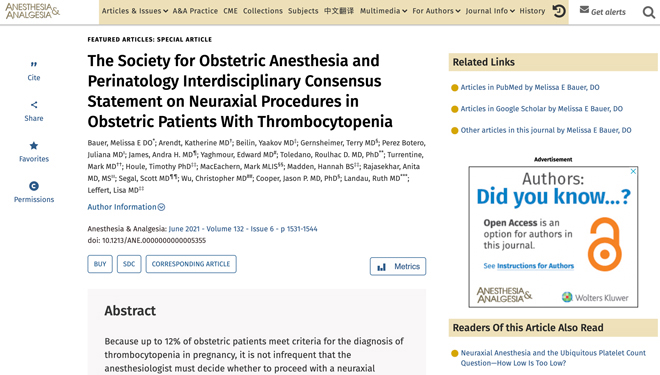Viewport: 660px width, 375px height.
Task: Click the recent history clock icon
Action: coord(559,11)
